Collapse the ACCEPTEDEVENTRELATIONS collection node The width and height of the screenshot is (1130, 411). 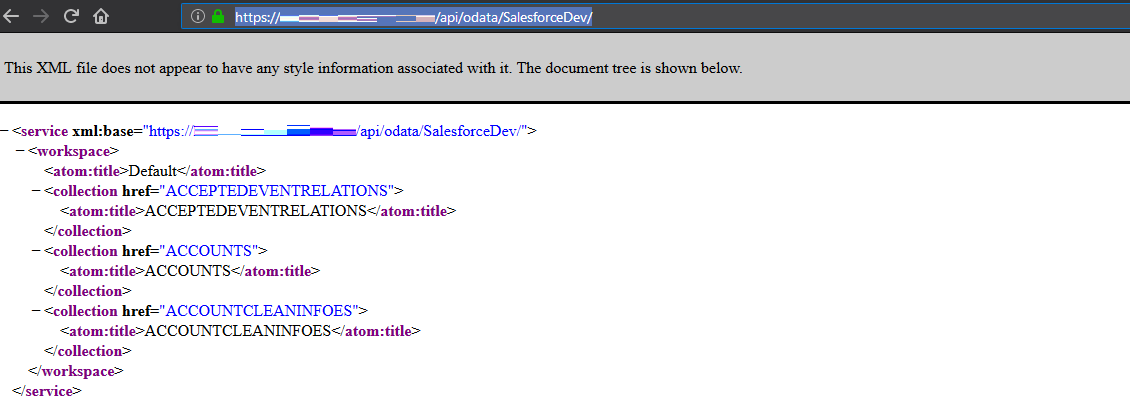pos(36,190)
